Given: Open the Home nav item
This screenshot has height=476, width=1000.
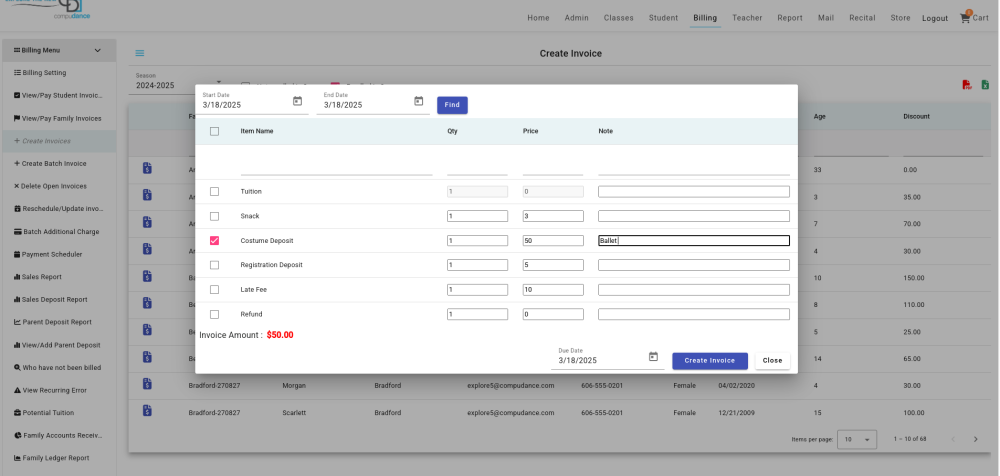Looking at the screenshot, I should 538,18.
